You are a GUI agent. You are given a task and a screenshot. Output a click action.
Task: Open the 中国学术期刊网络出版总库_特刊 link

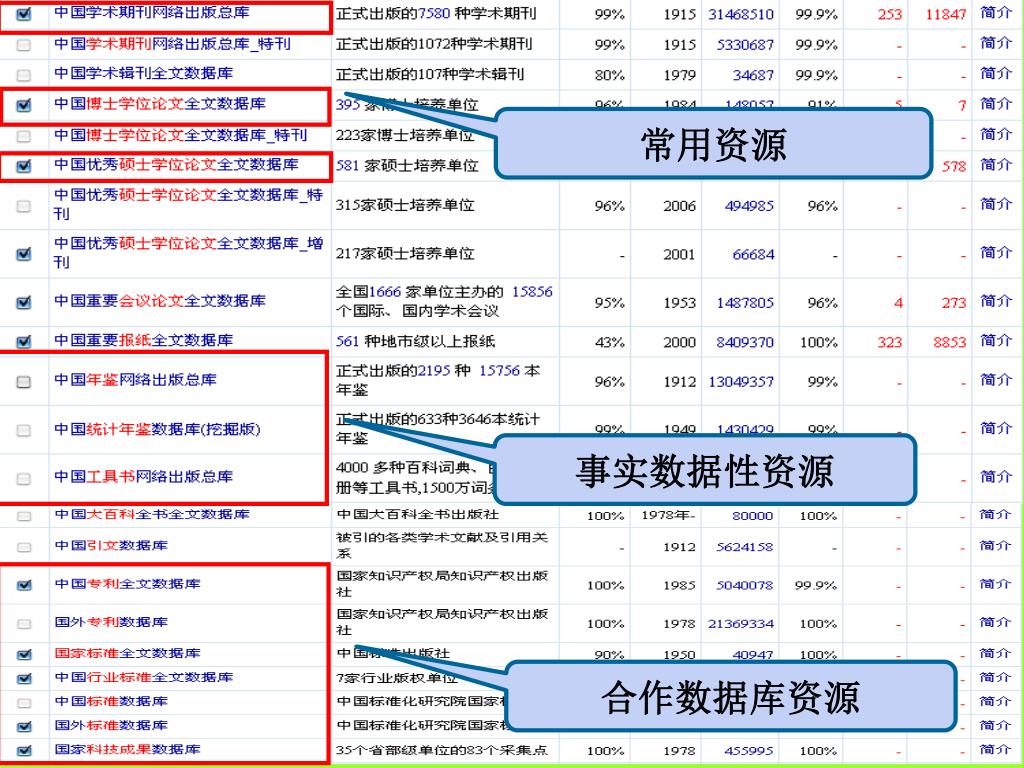pos(172,44)
